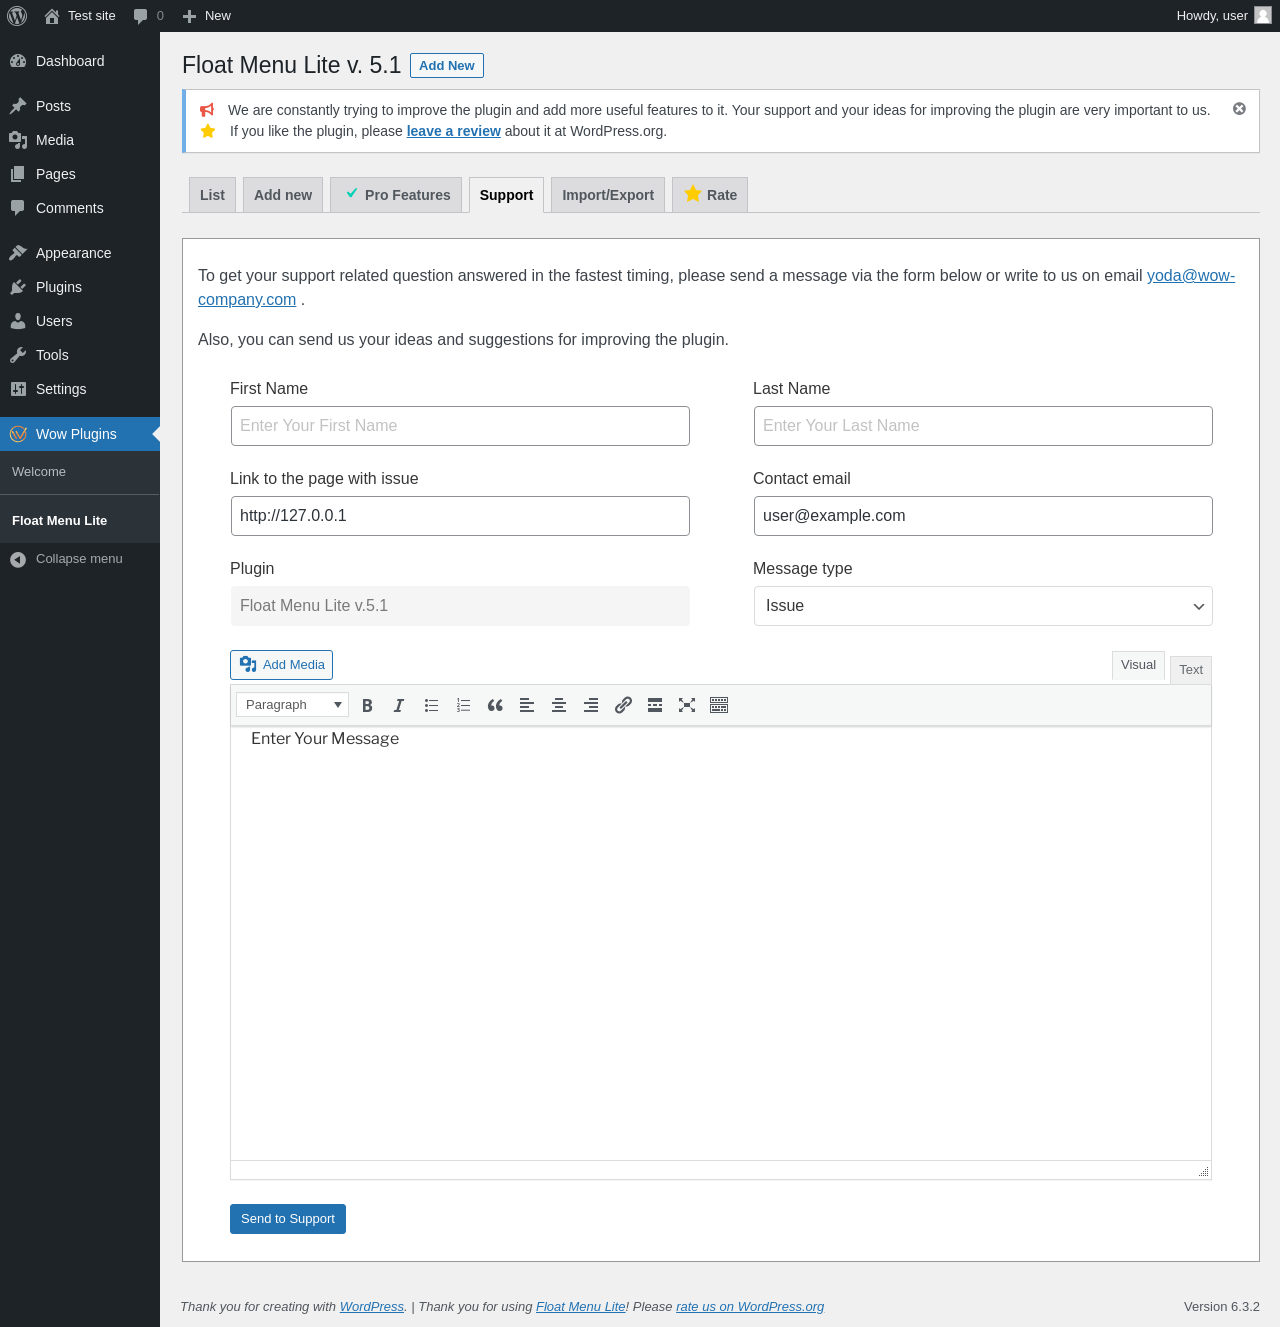Expand the Paragraph format dropdown
This screenshot has width=1280, height=1327.
292,705
